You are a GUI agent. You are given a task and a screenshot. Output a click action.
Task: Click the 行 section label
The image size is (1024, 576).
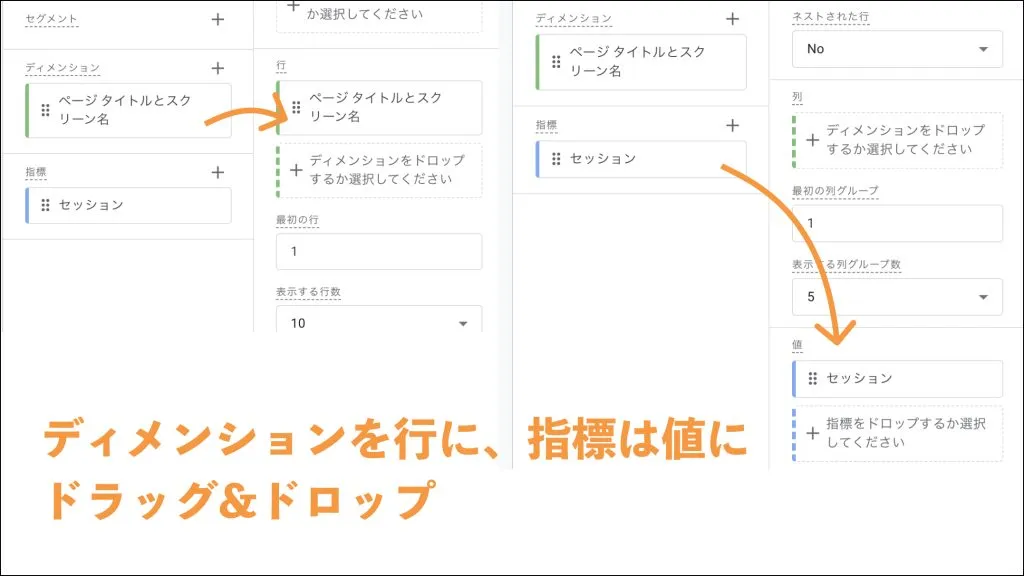[281, 66]
